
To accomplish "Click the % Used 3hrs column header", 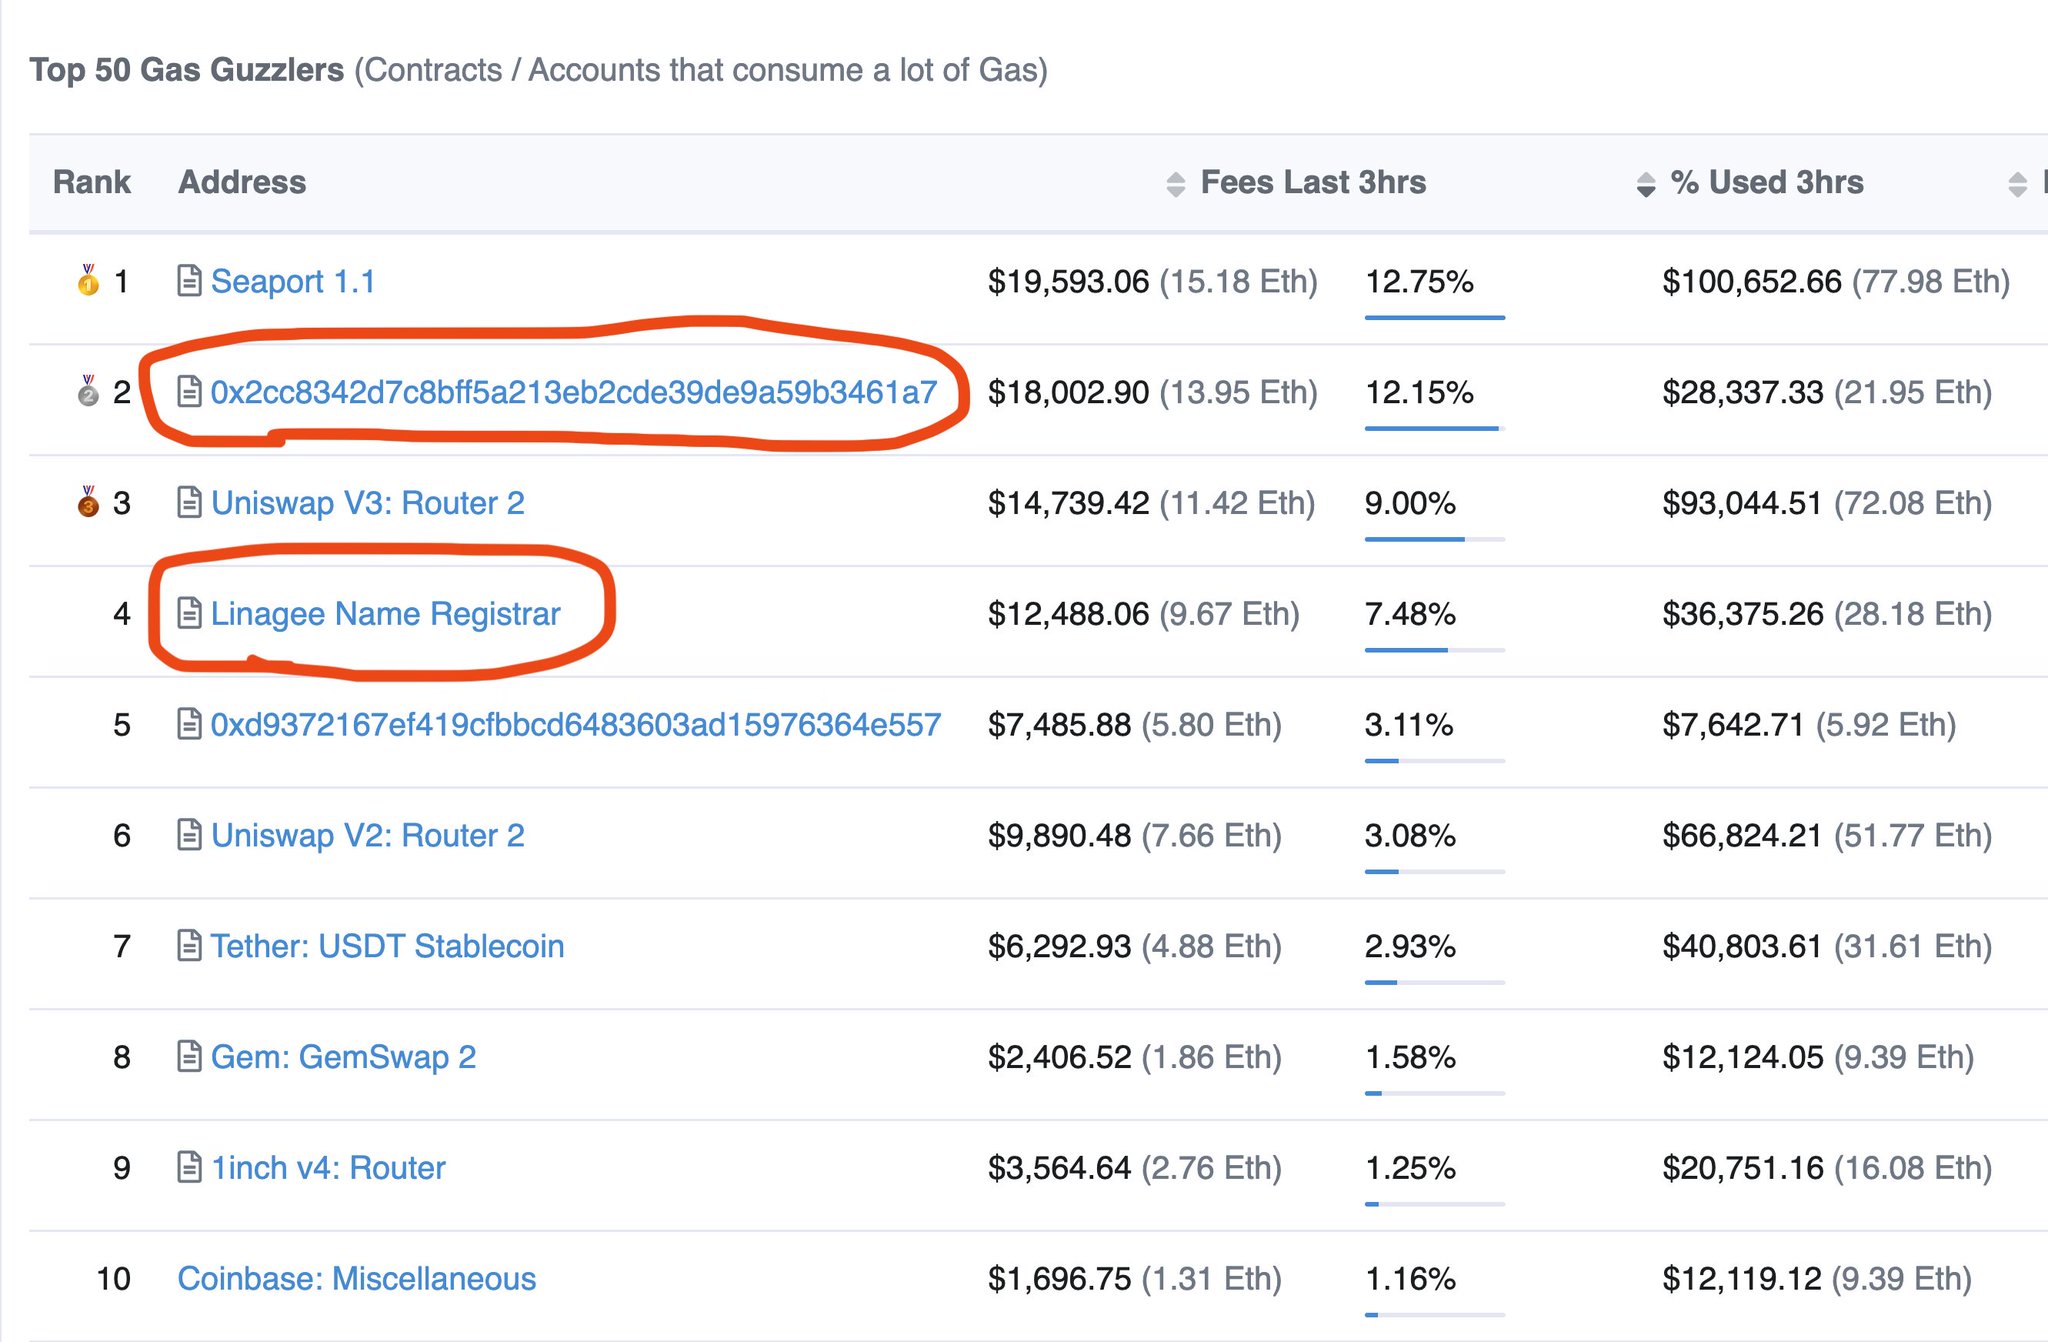I will pos(1767,182).
